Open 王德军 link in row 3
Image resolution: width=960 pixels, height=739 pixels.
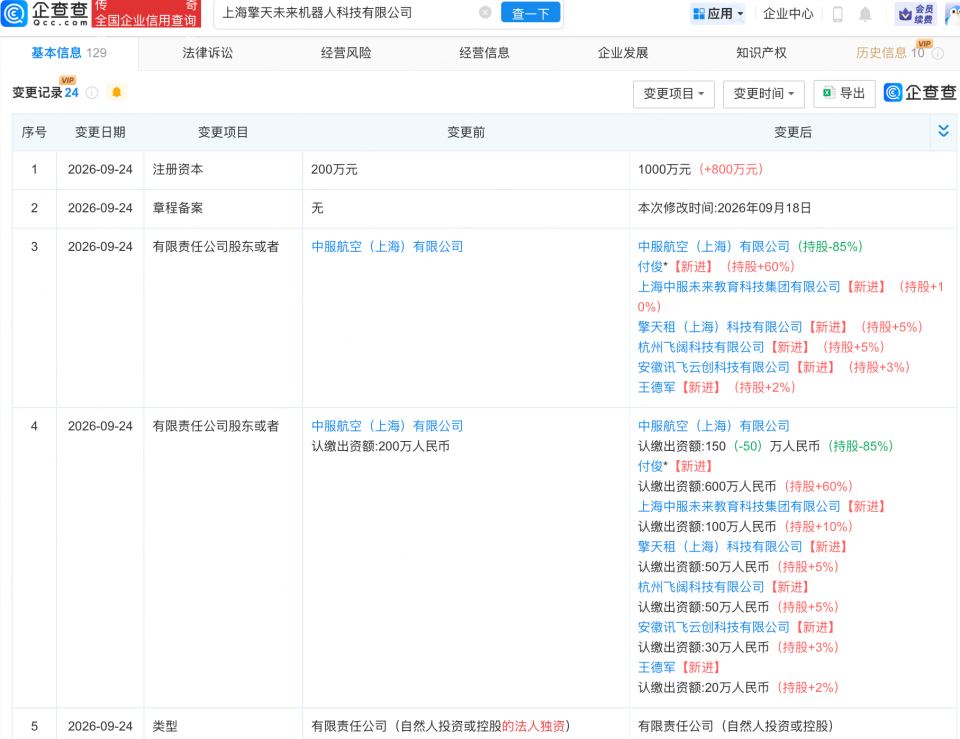coord(656,388)
